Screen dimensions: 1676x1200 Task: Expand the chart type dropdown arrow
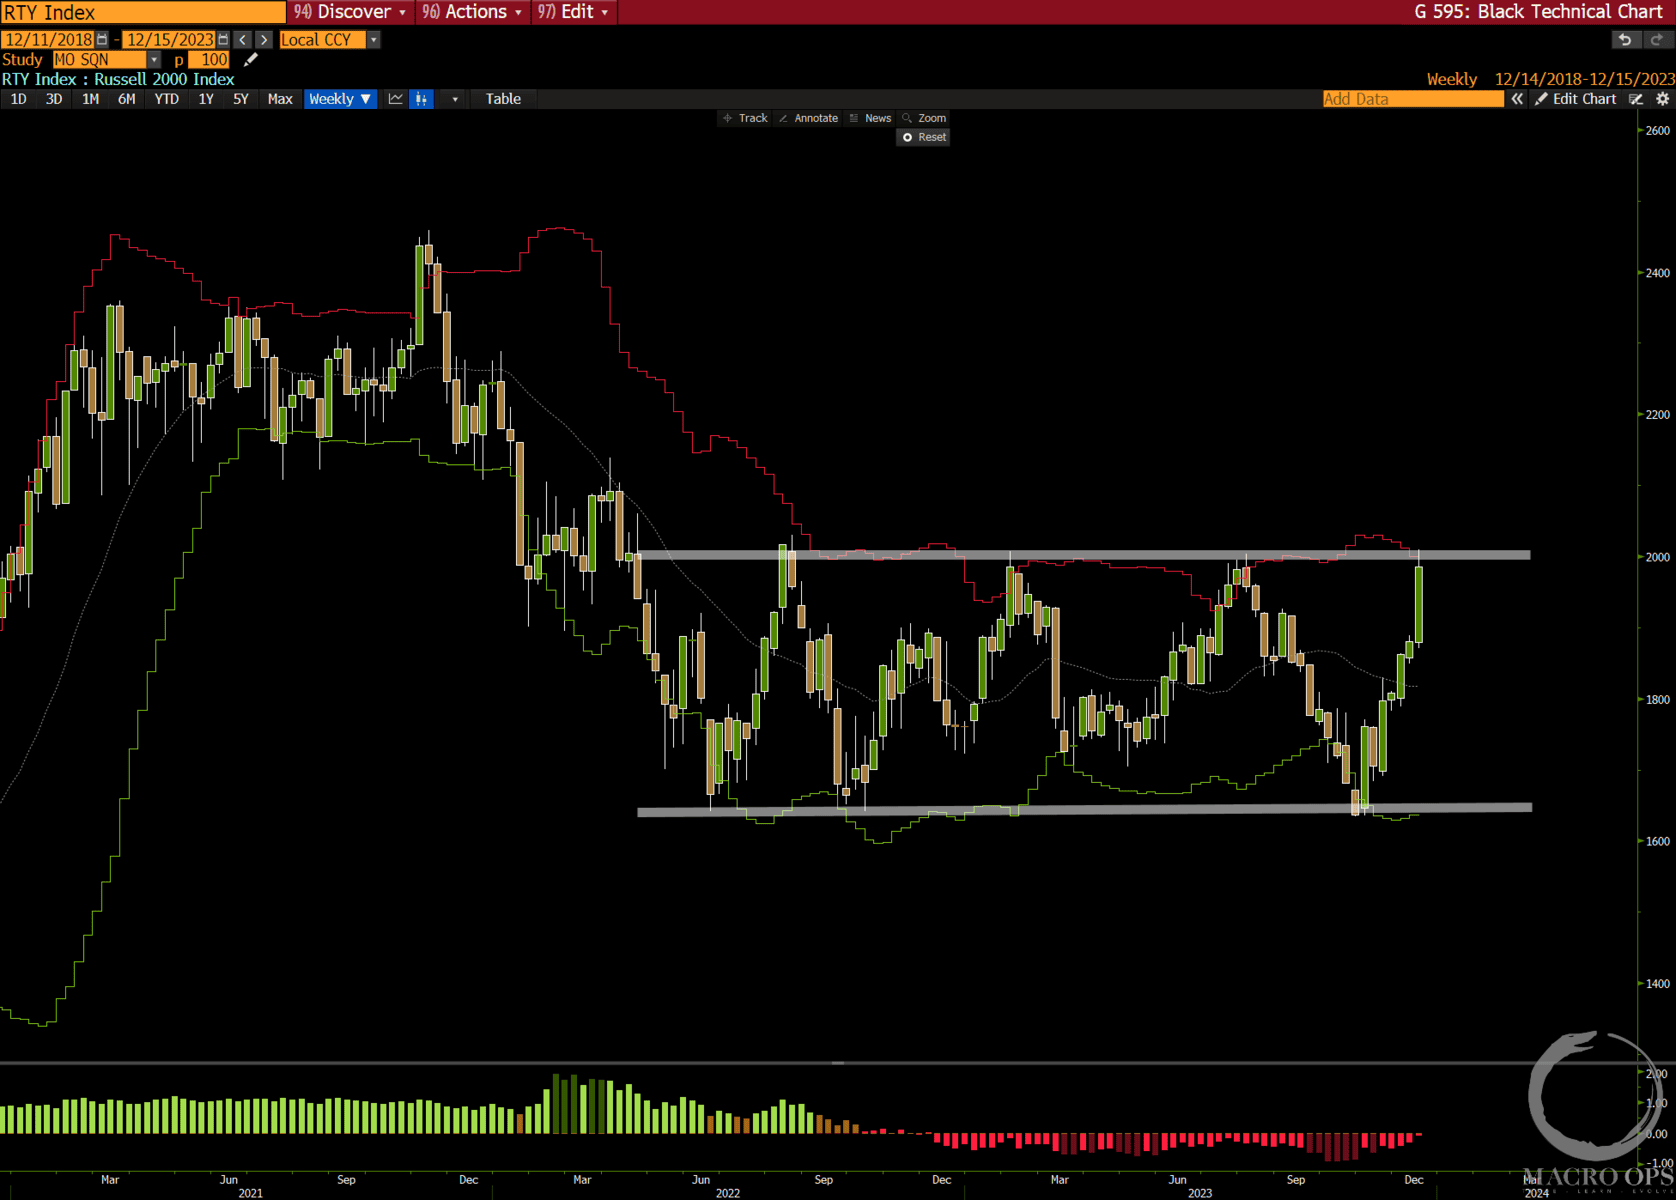click(455, 99)
